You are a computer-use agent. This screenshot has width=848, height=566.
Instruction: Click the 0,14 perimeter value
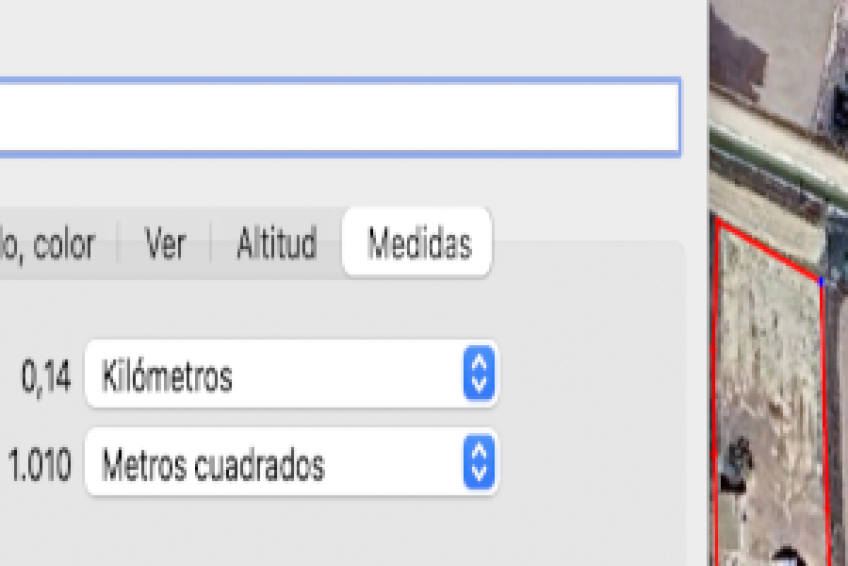[x=46, y=377]
